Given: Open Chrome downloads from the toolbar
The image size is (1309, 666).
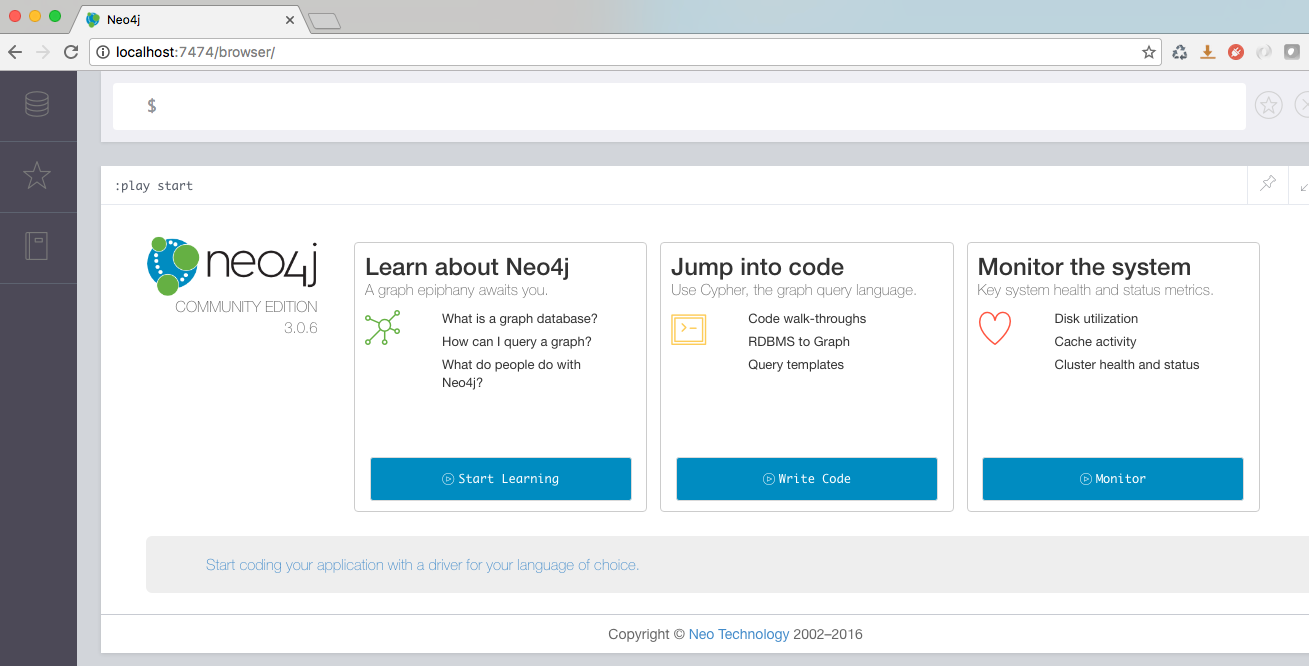Looking at the screenshot, I should click(x=1207, y=51).
